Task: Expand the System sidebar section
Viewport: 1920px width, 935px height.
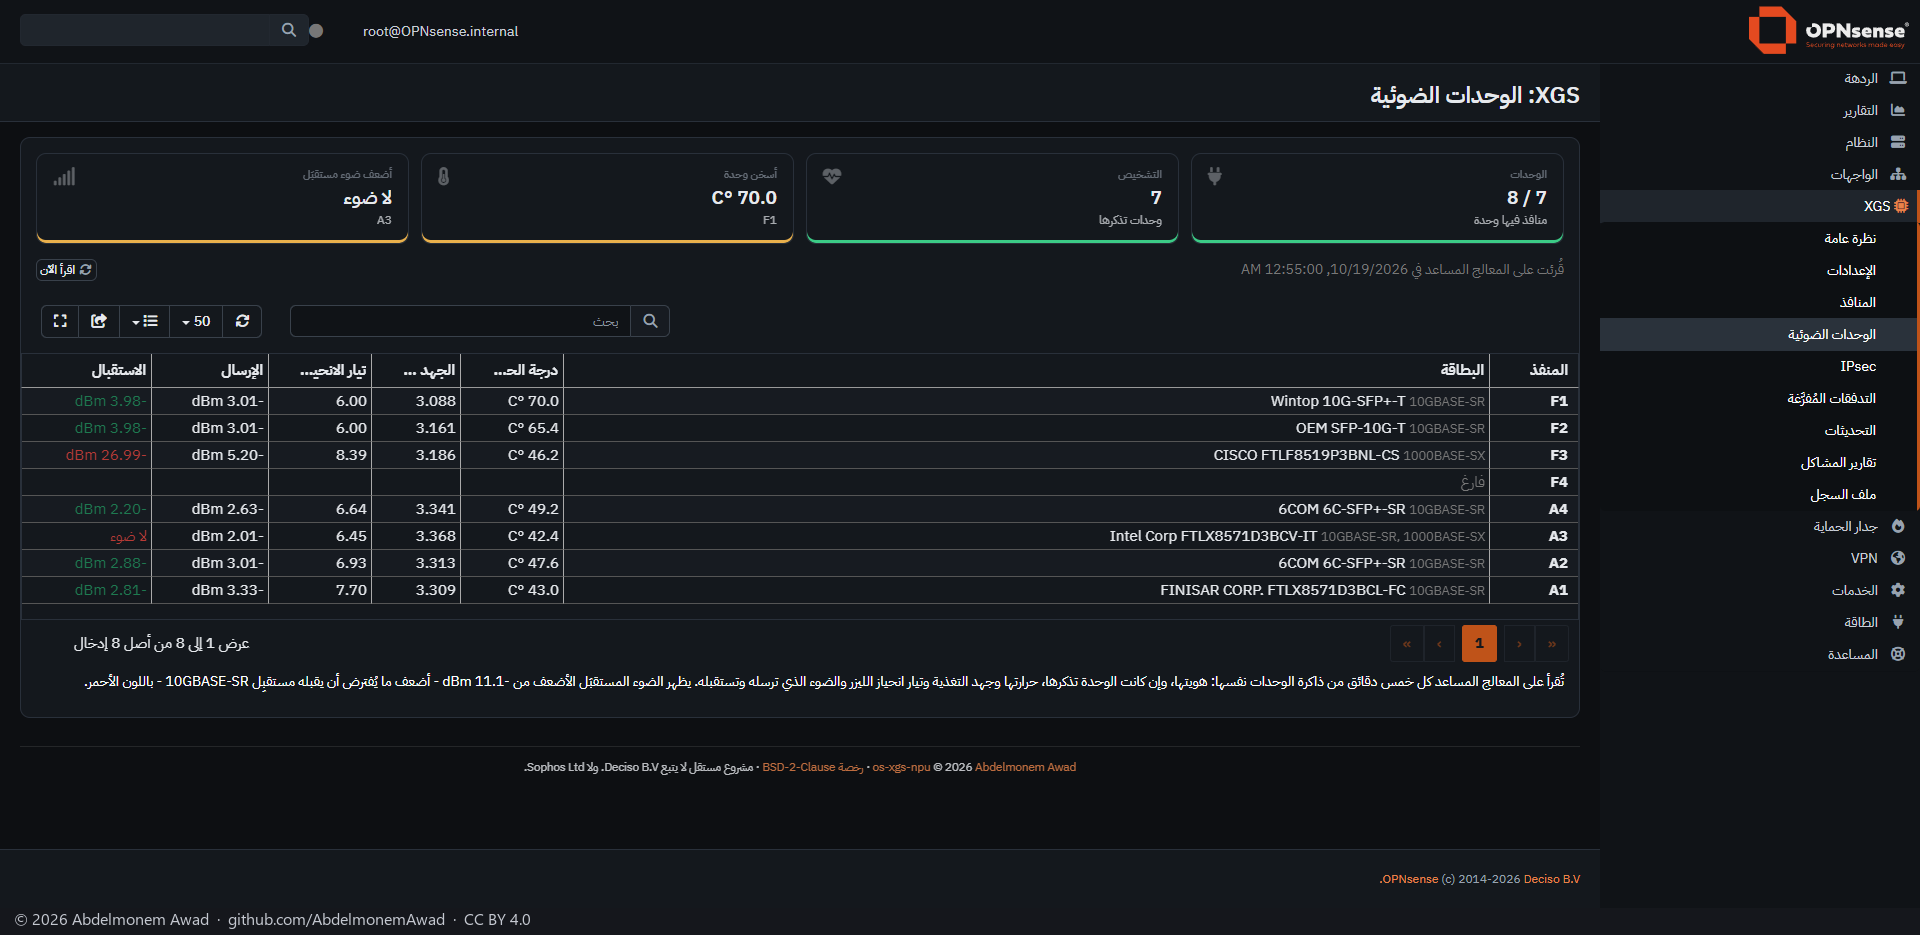Action: (x=1760, y=142)
